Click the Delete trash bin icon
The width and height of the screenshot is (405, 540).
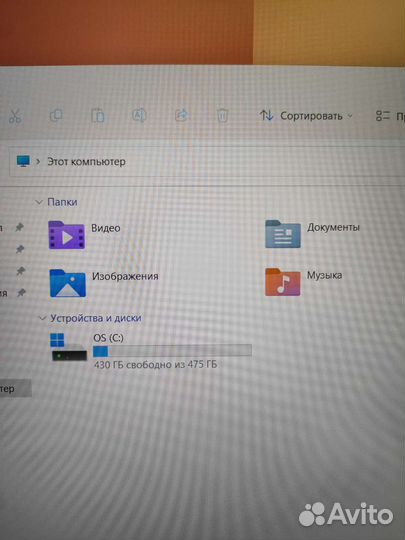222,115
